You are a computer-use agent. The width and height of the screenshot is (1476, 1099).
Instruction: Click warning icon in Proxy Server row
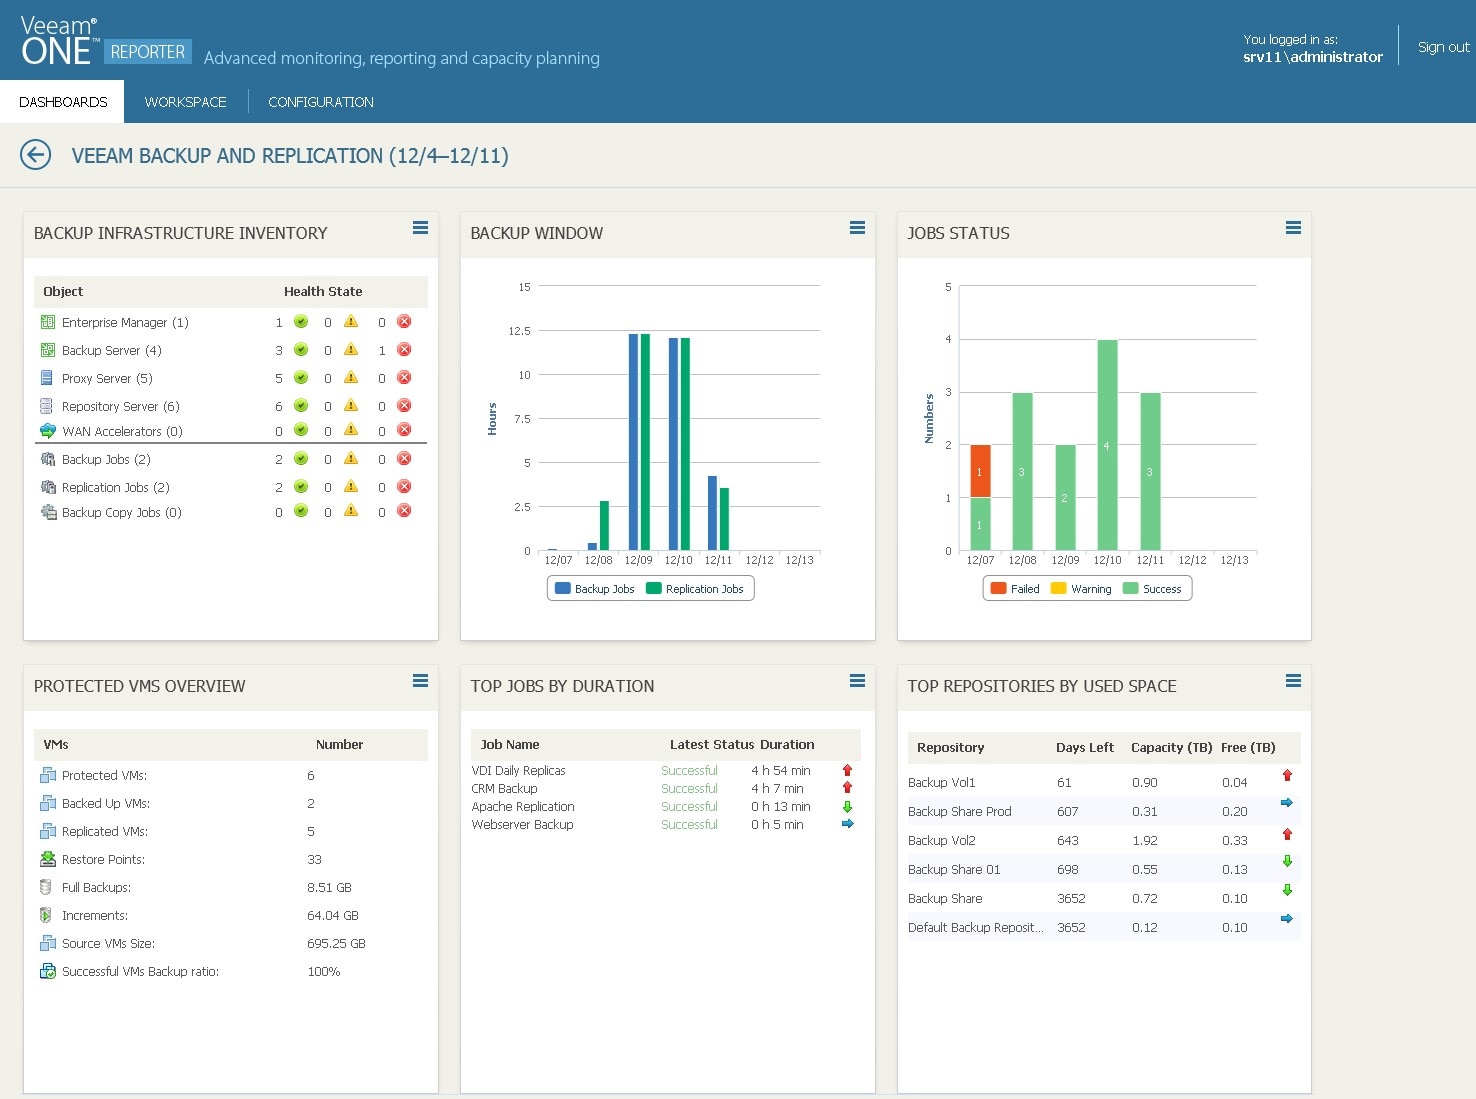pos(351,377)
